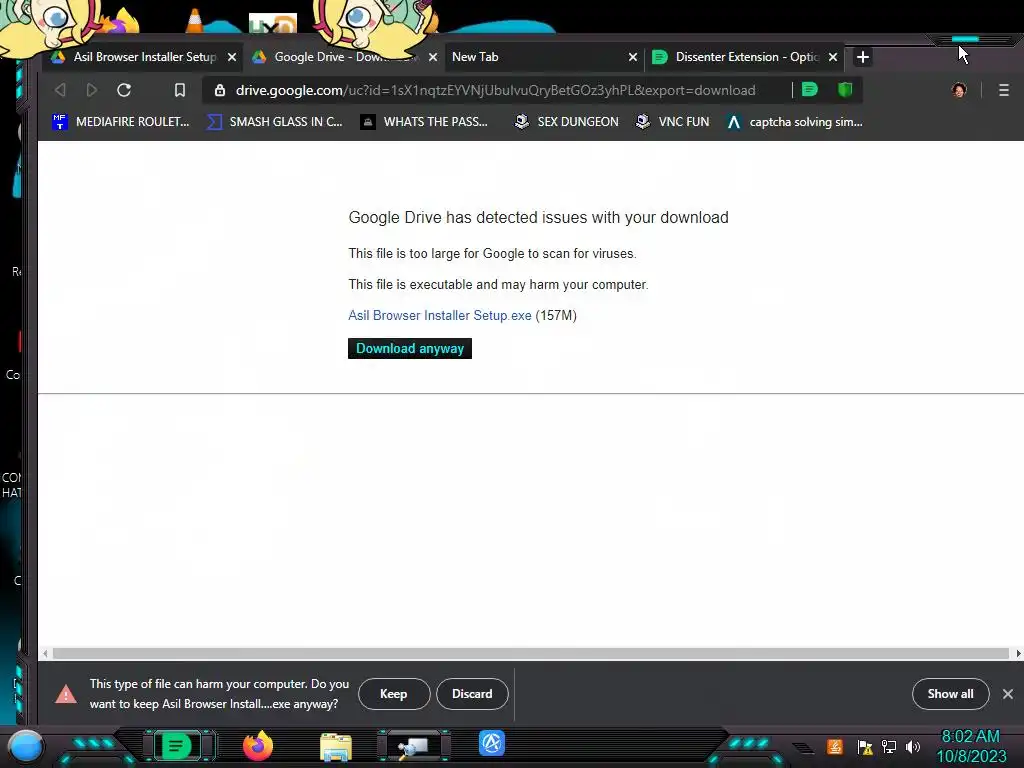Click the horizontal scrollbar left arrow
Viewport: 1024px width, 768px height.
45,653
